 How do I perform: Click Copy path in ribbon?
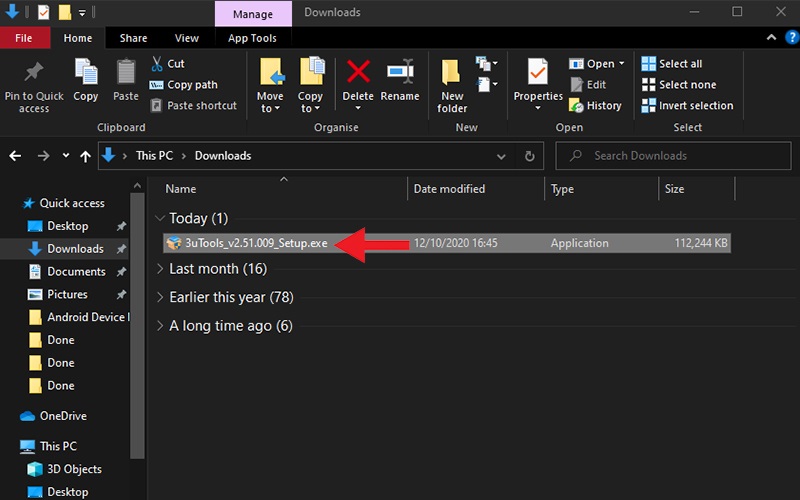(184, 85)
